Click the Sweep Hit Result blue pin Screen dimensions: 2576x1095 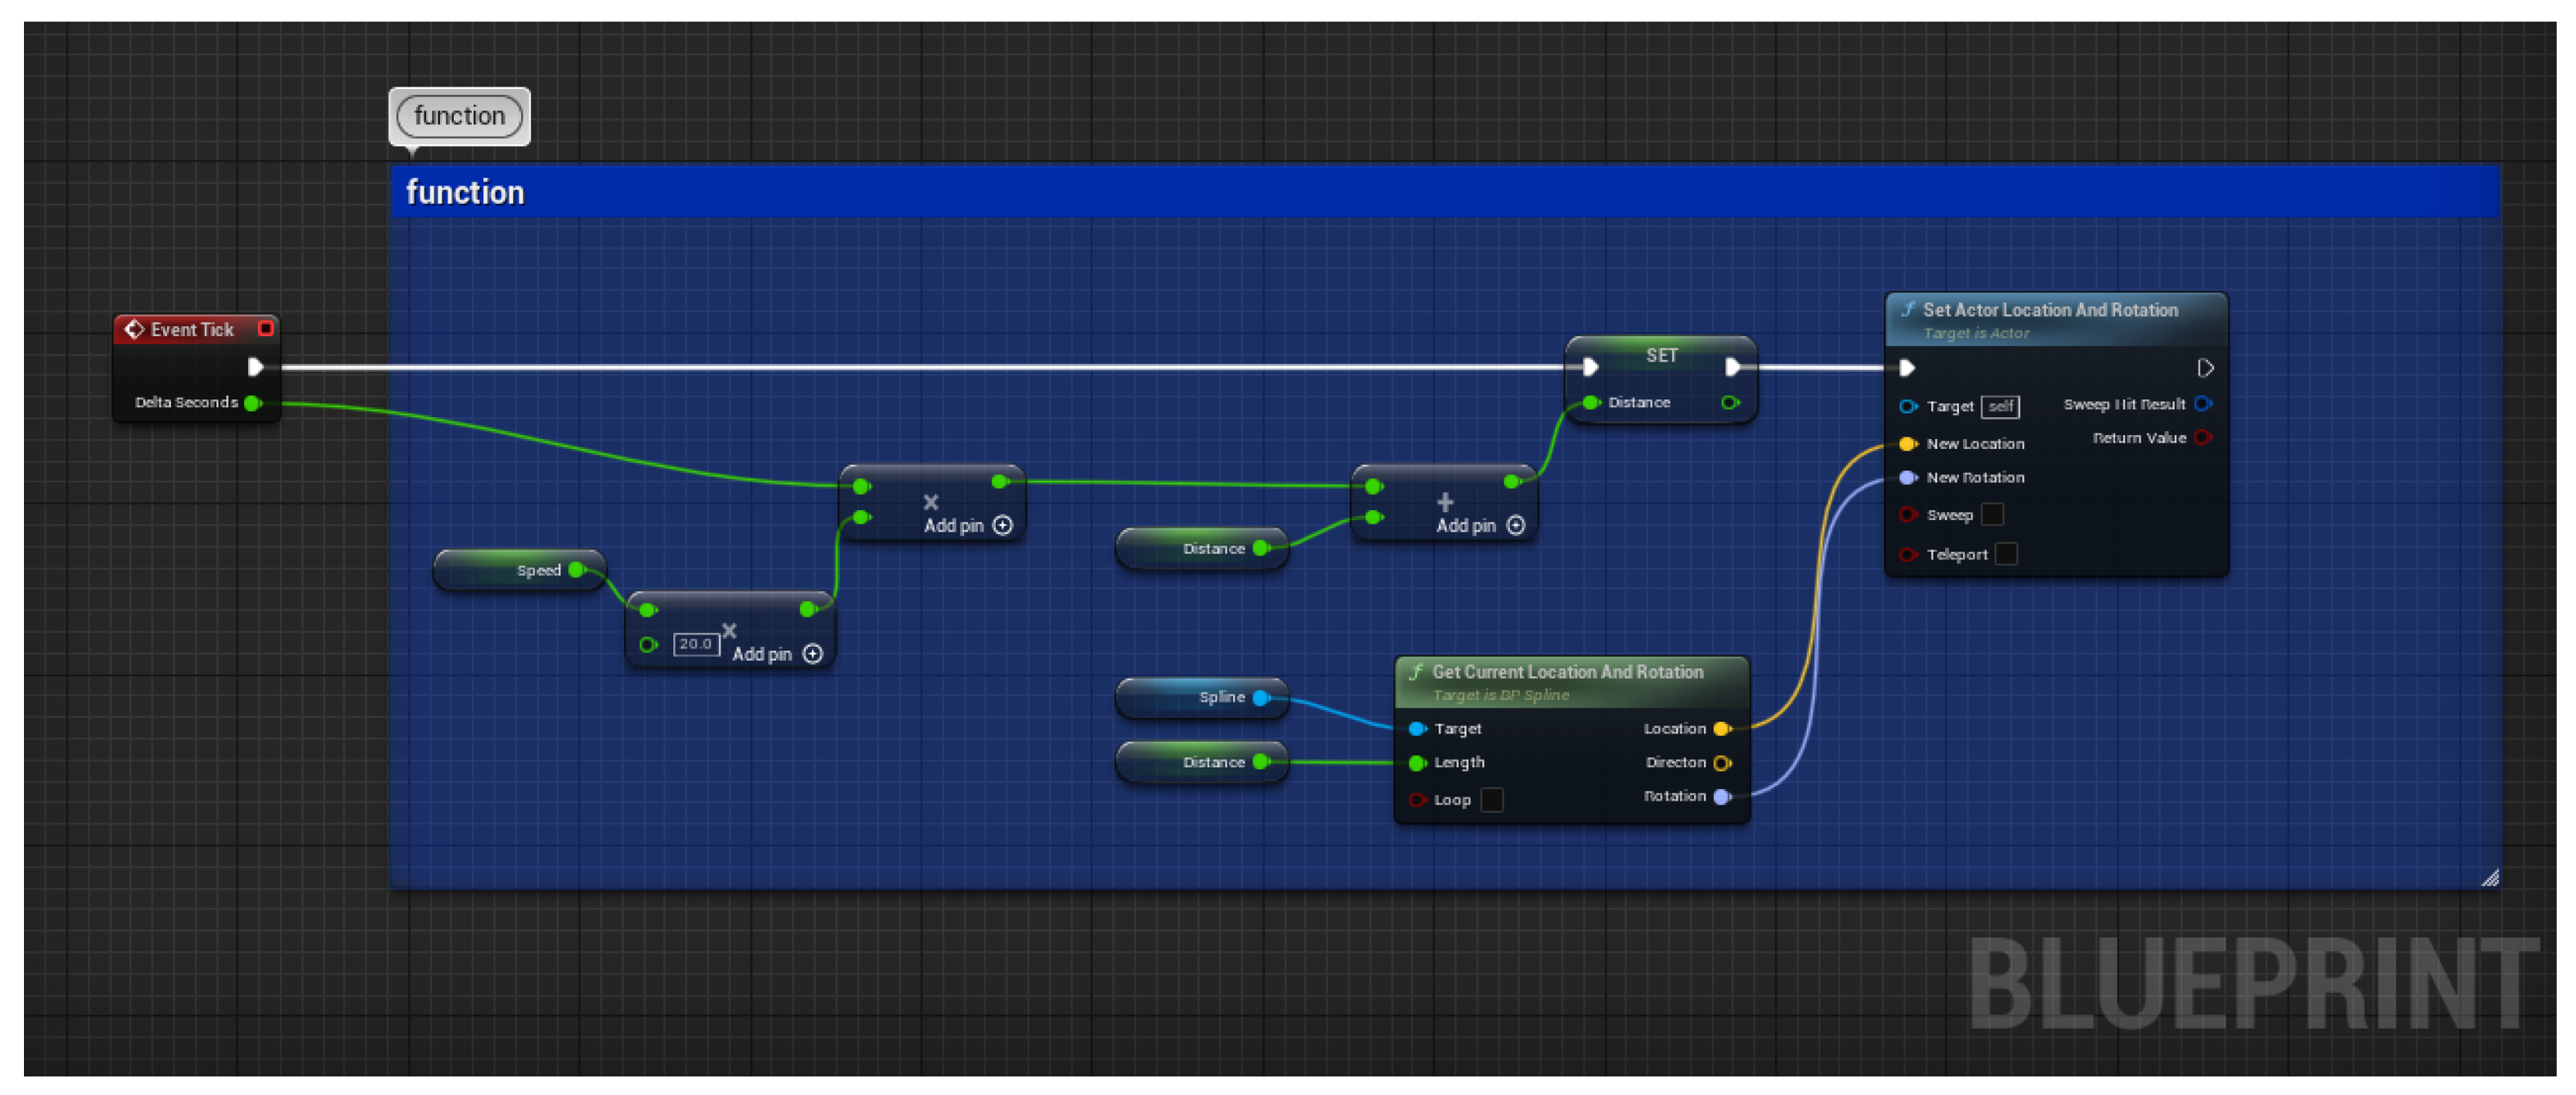coord(2202,404)
